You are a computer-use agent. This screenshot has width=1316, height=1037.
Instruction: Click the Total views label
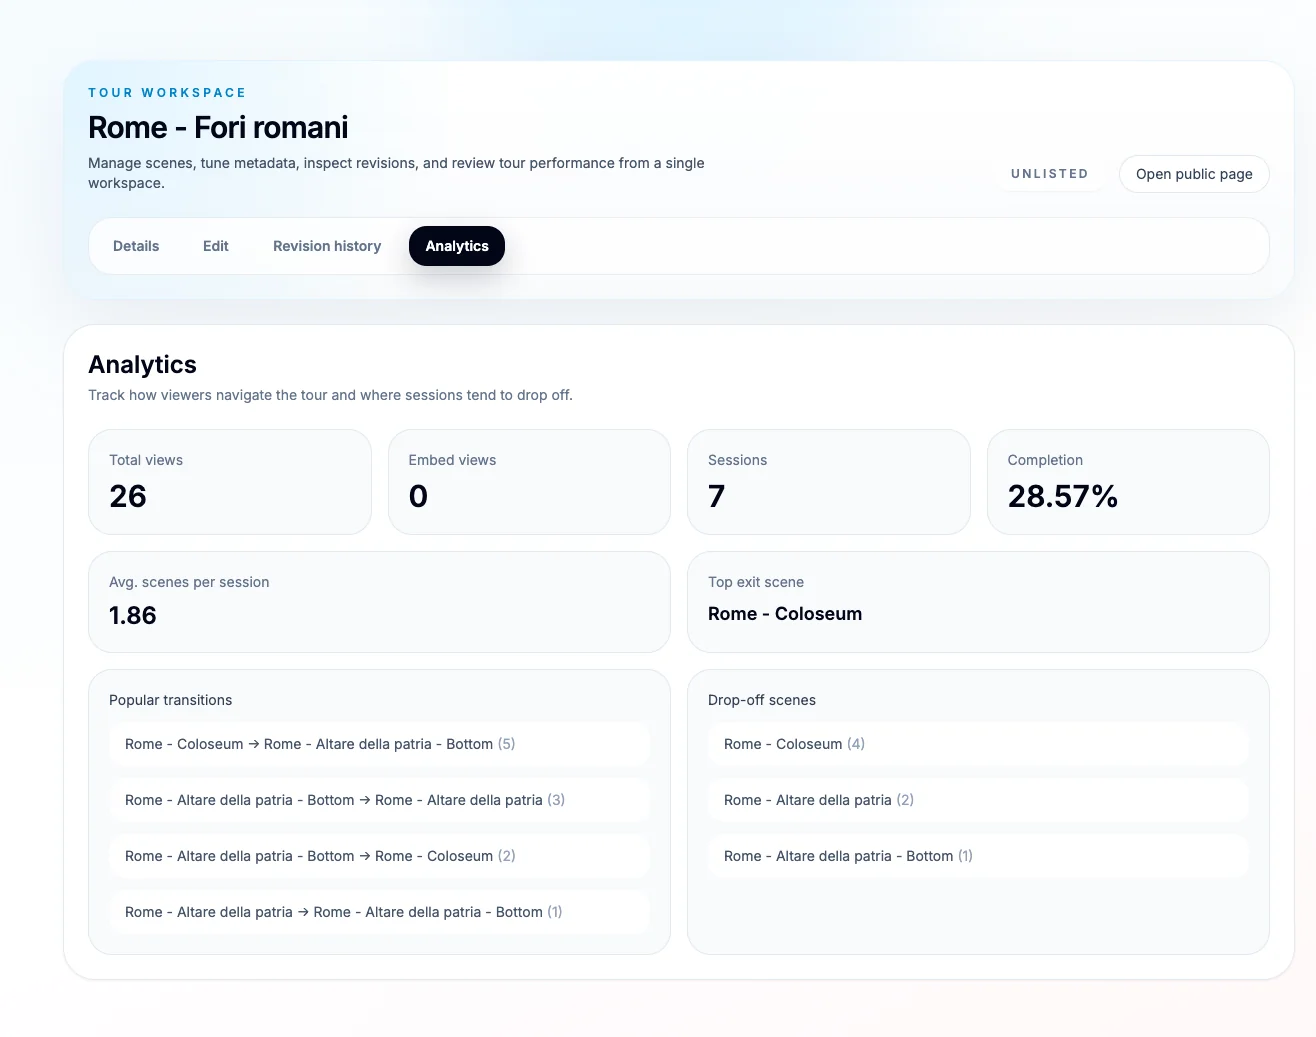[146, 460]
